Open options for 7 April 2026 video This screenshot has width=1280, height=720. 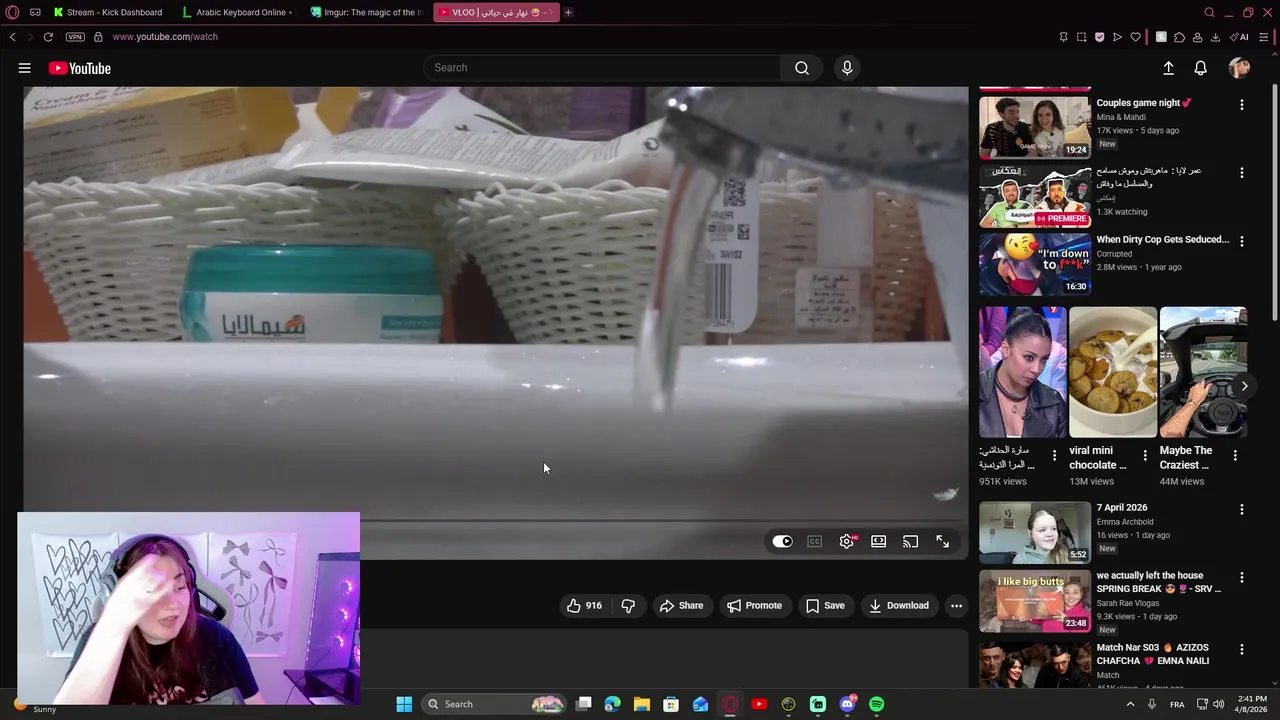[1242, 509]
